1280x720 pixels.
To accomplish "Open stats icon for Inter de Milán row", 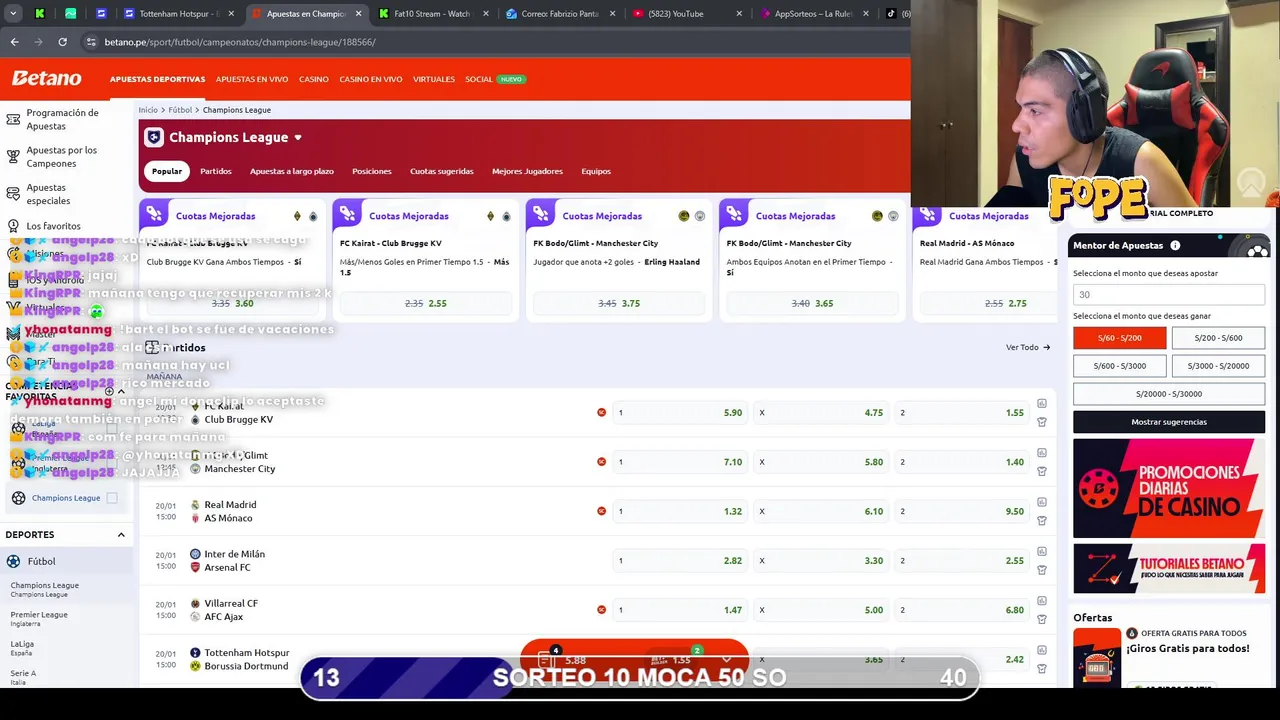I will coord(1041,551).
